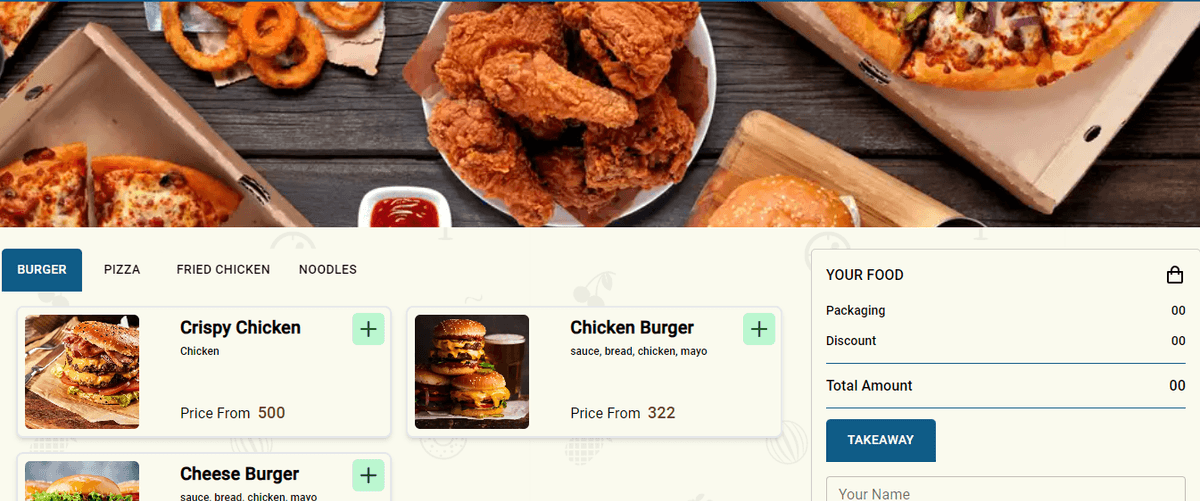1200x501 pixels.
Task: Select the Price From 500 label
Action: coord(233,413)
